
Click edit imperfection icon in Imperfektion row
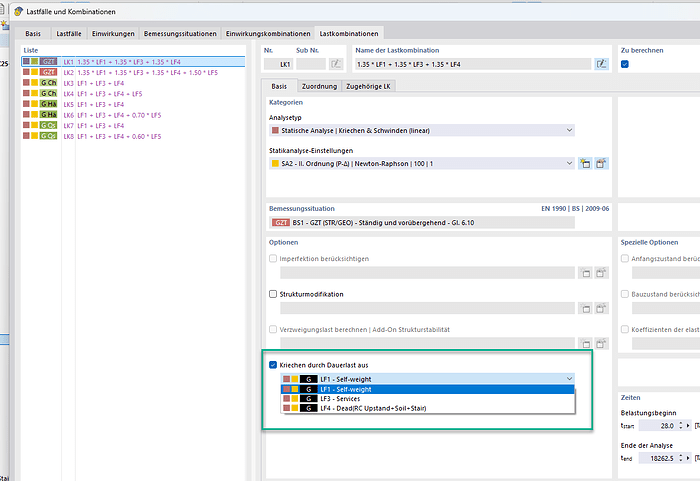pos(601,273)
